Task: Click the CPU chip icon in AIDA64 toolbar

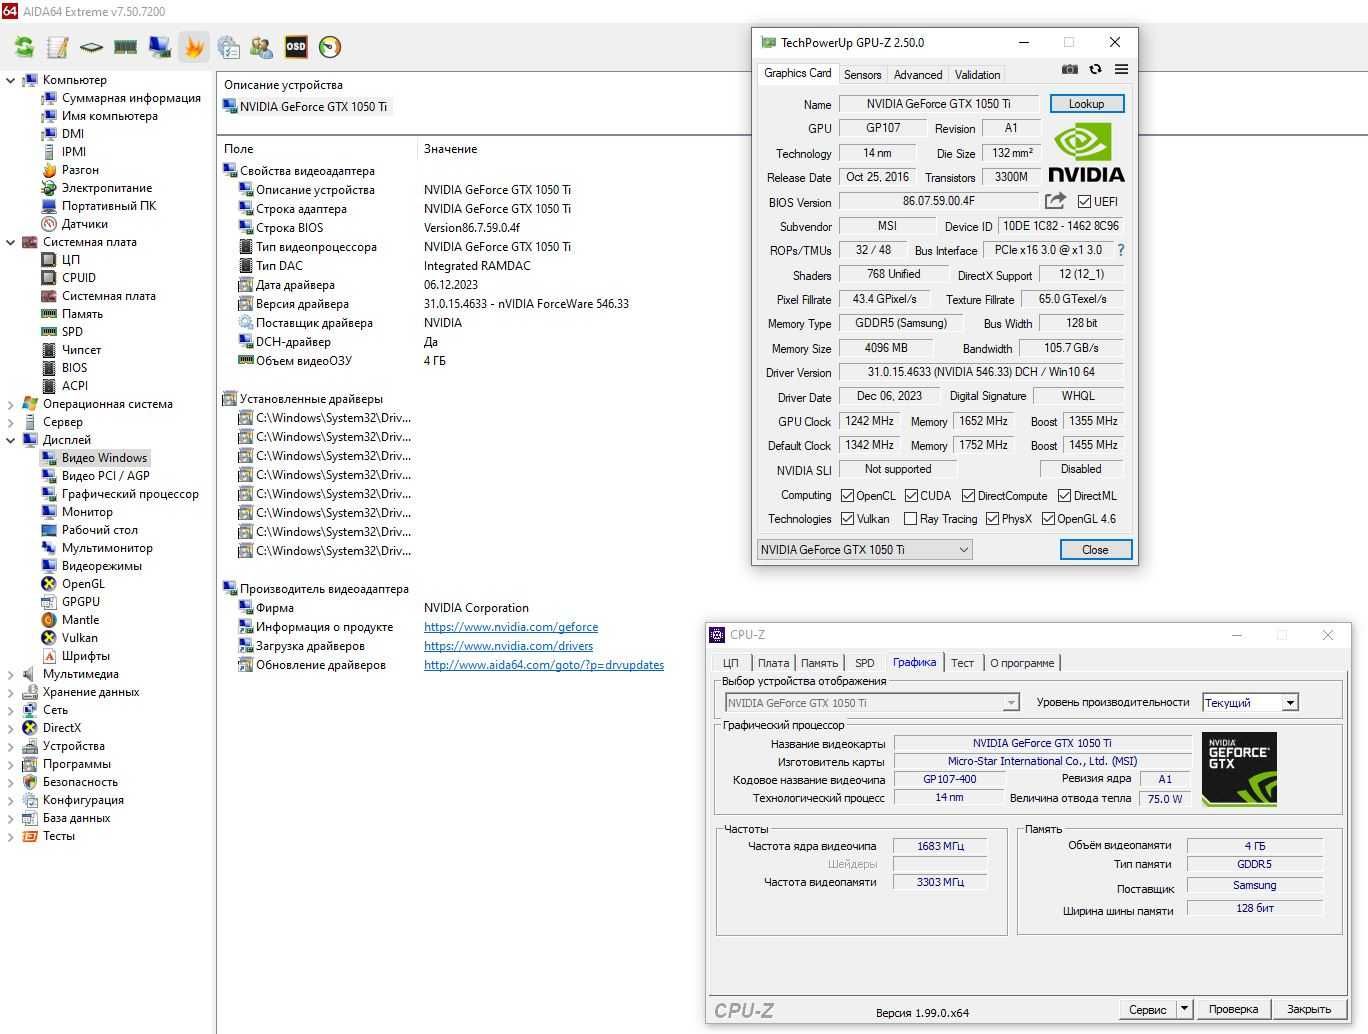Action: [x=91, y=47]
